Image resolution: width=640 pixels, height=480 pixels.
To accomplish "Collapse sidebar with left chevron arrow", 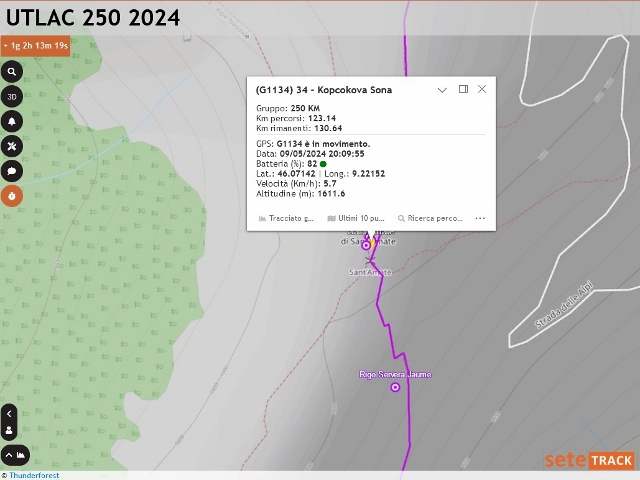I will (x=9, y=414).
